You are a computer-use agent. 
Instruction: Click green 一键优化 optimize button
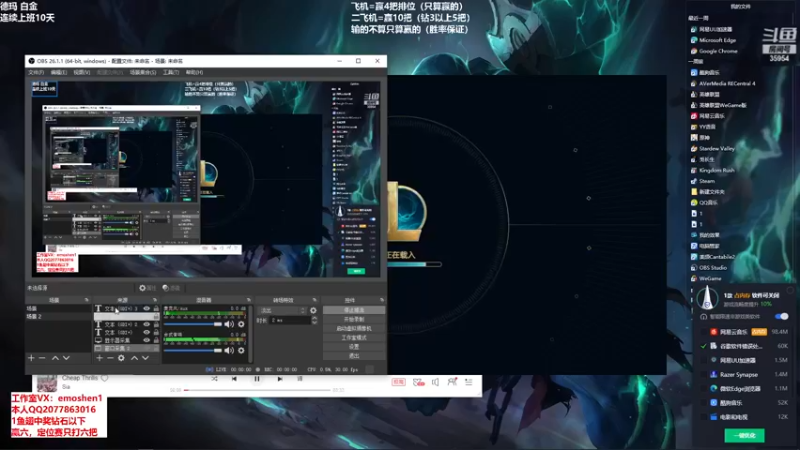[744, 435]
